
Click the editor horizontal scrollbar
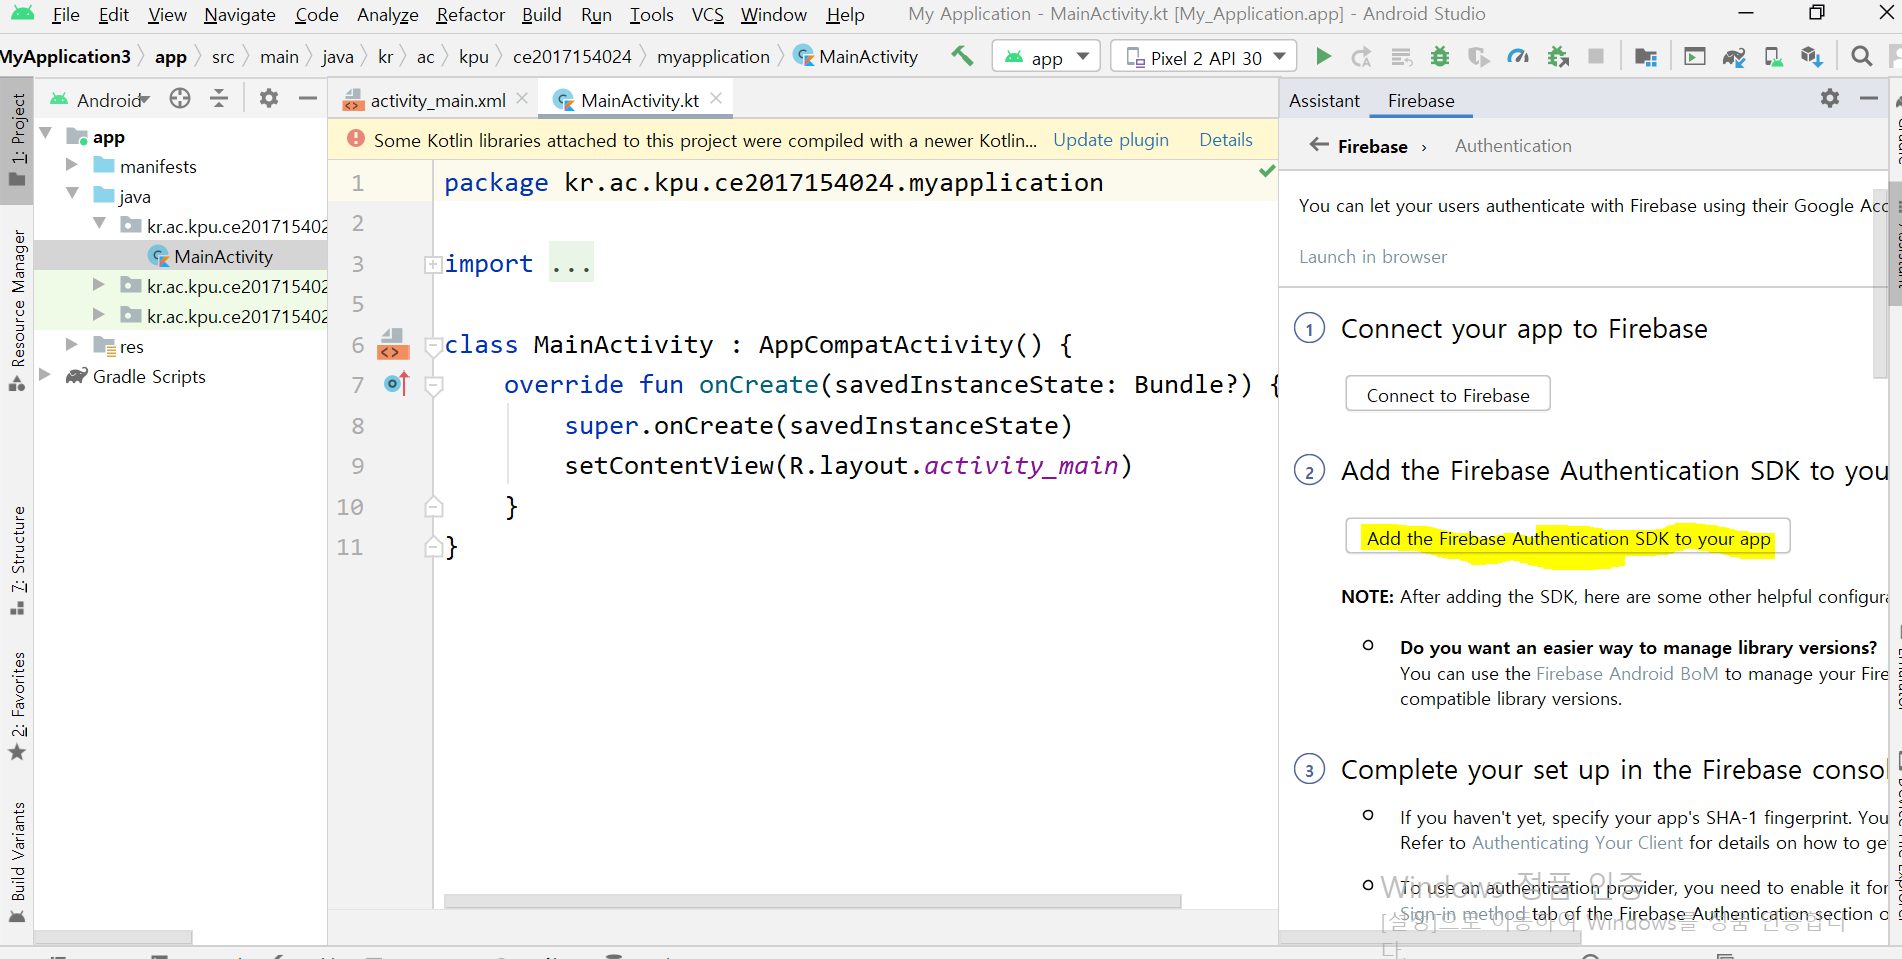(x=812, y=901)
